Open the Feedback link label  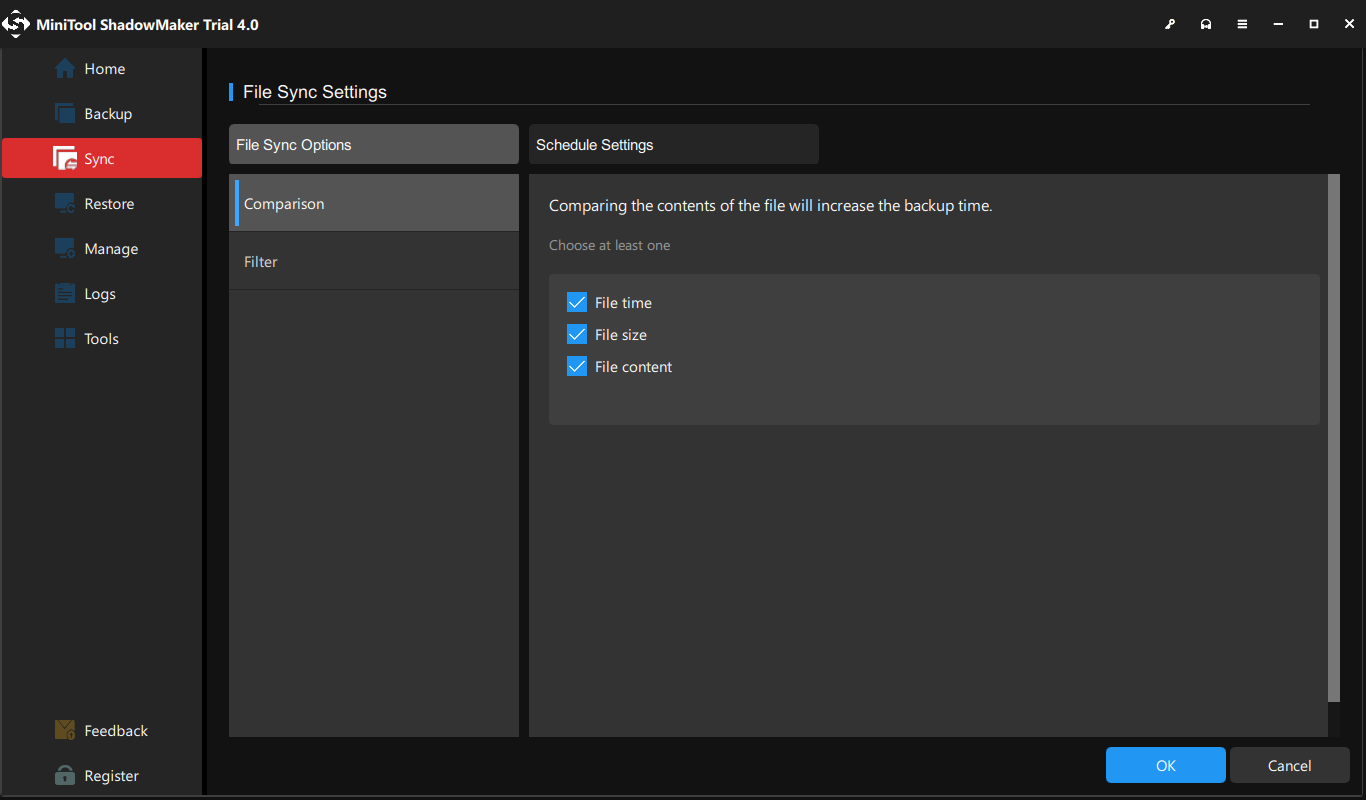(x=116, y=731)
